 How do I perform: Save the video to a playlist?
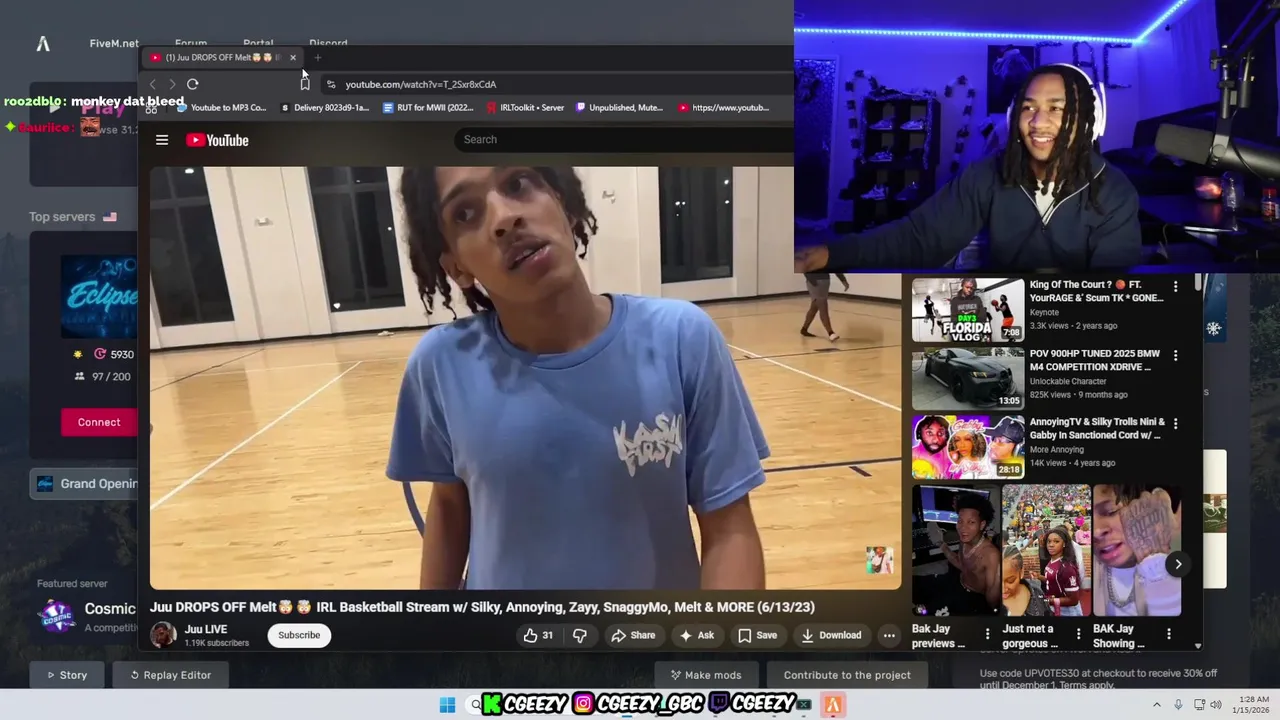pos(757,635)
